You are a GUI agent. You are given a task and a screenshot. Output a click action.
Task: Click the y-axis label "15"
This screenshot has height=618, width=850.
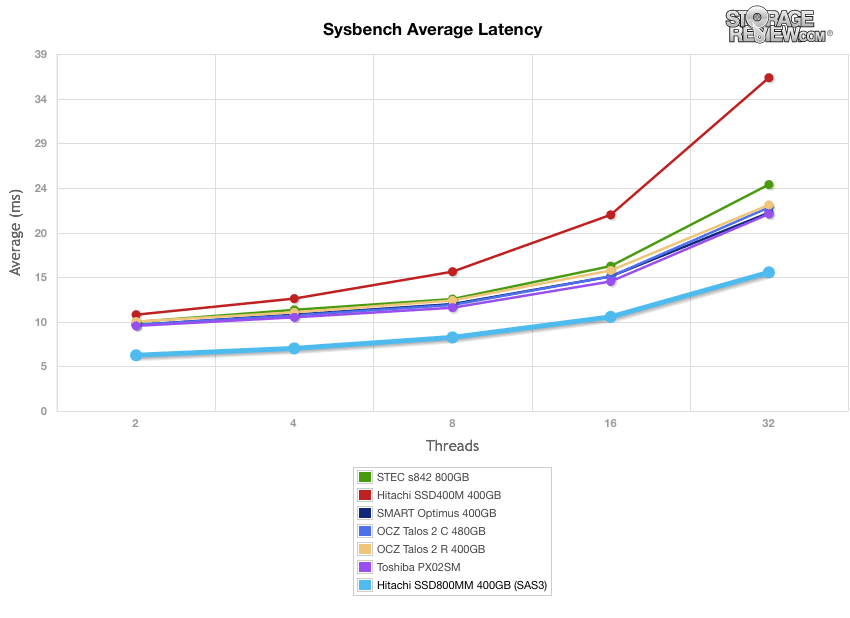point(41,278)
